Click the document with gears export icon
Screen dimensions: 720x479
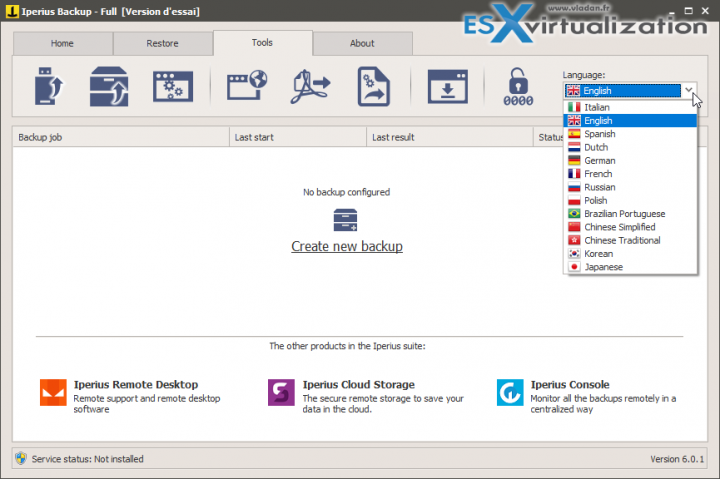374,86
